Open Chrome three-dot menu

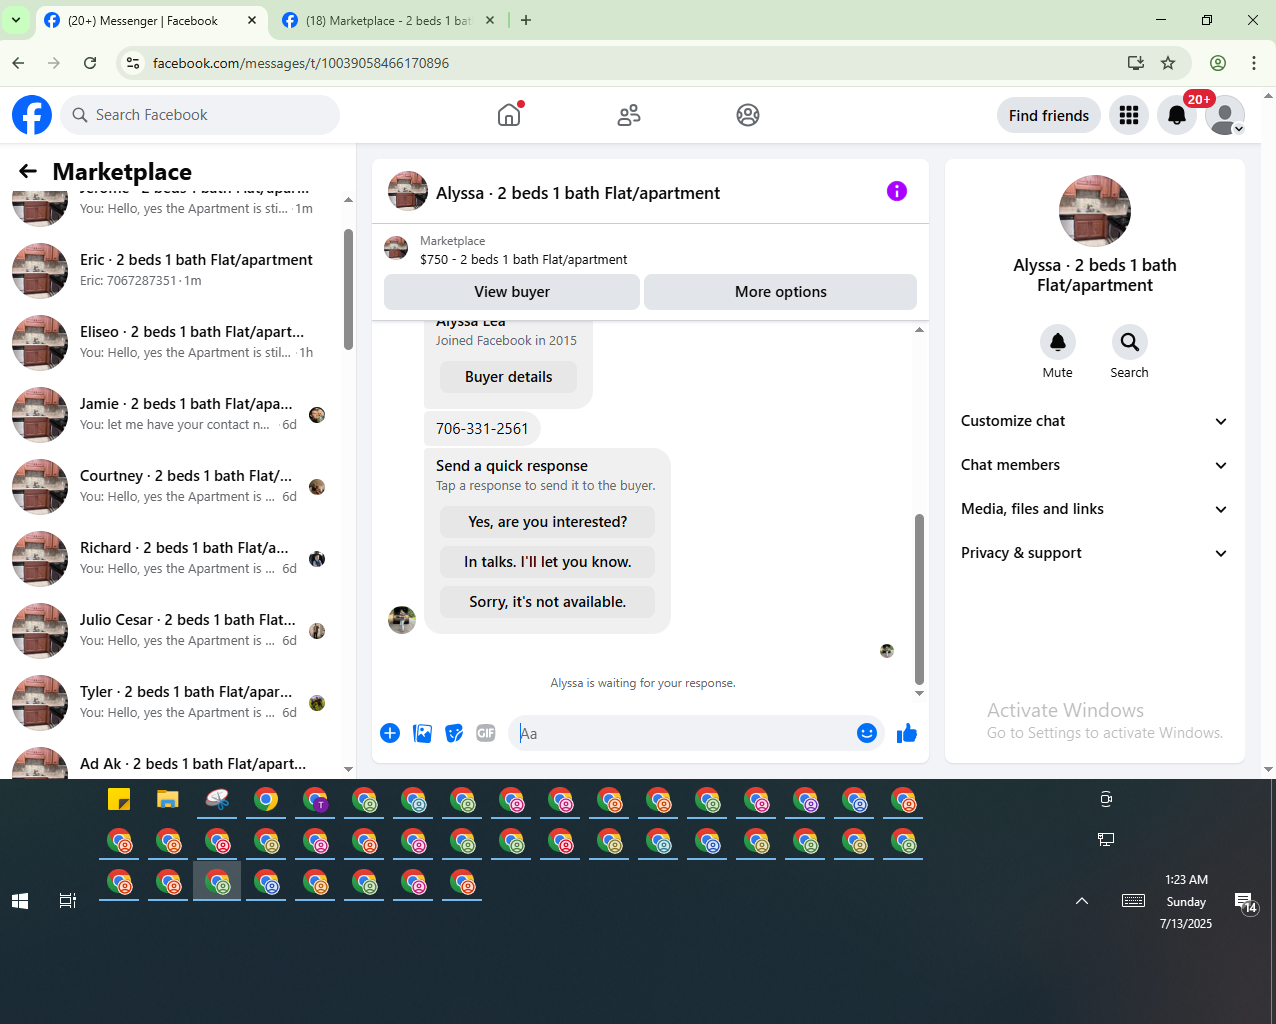click(x=1254, y=63)
